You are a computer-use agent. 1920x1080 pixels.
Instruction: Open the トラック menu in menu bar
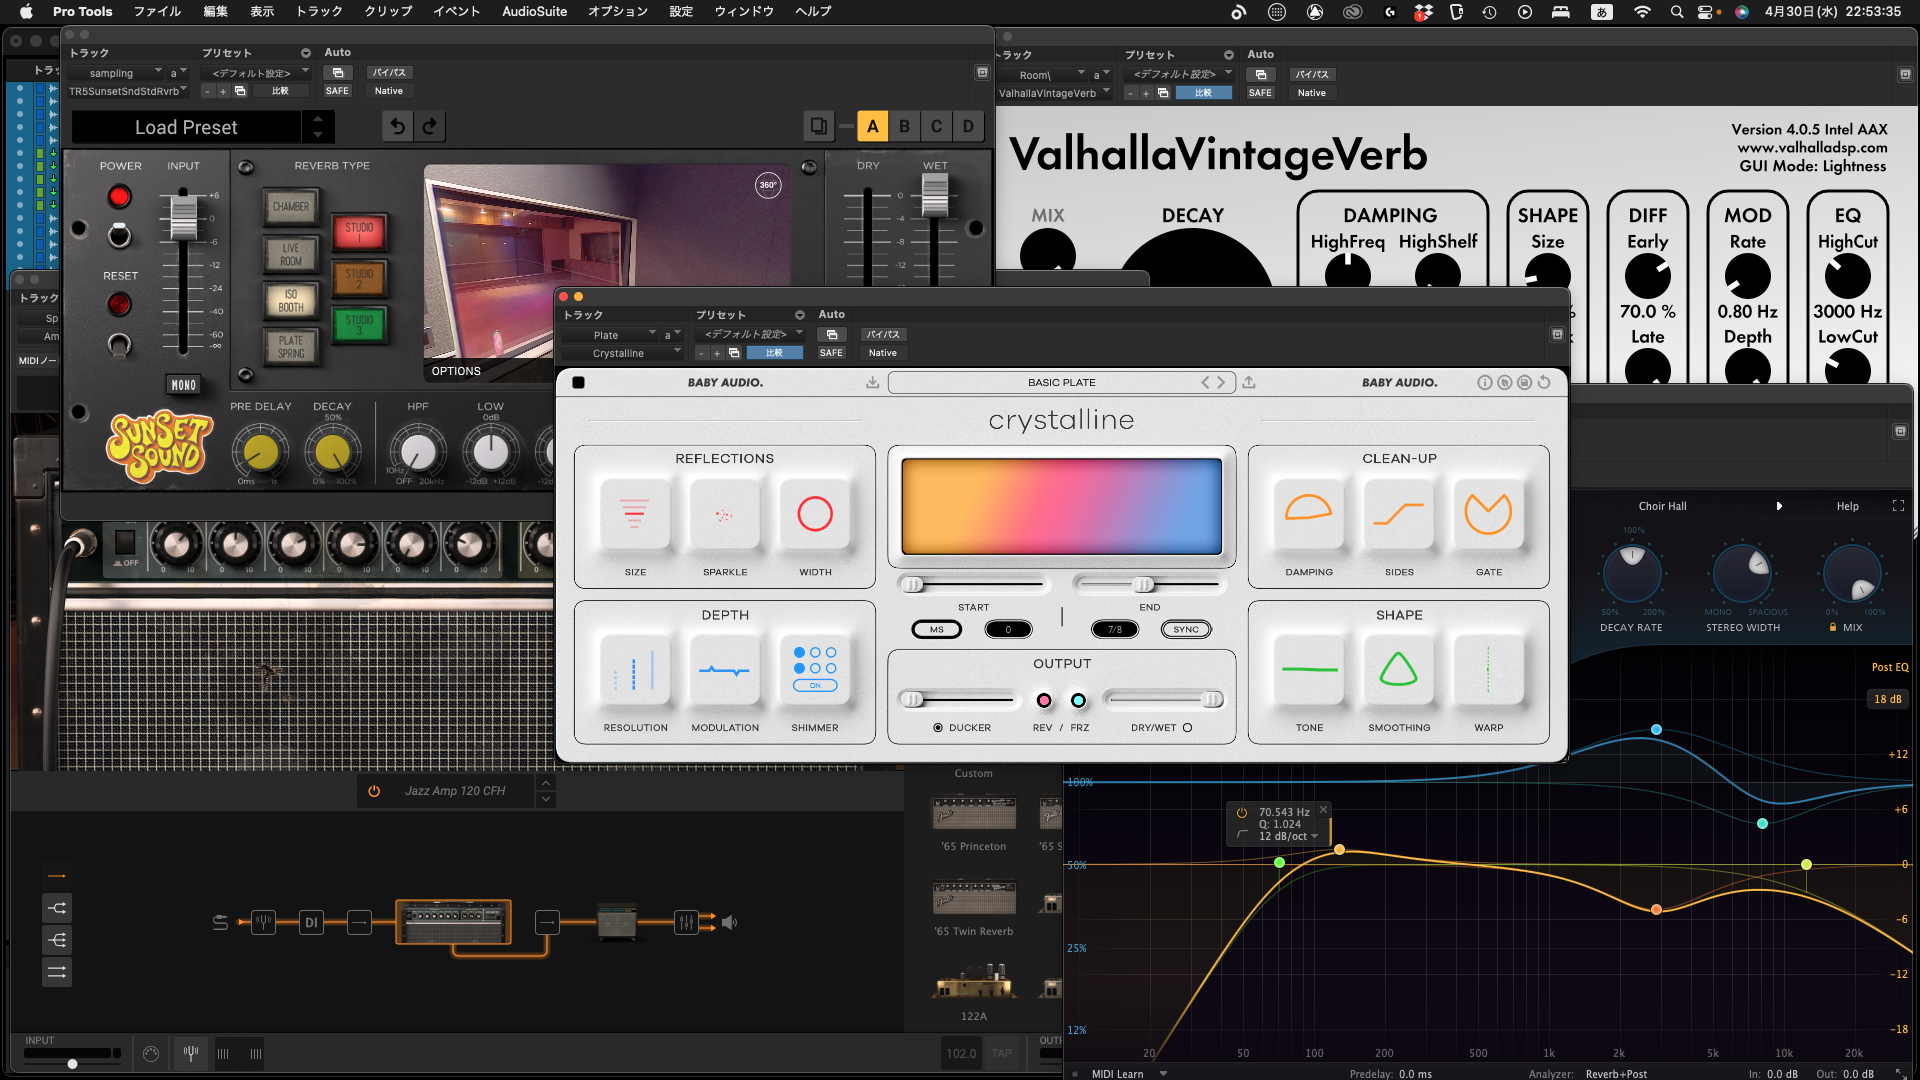click(x=319, y=11)
